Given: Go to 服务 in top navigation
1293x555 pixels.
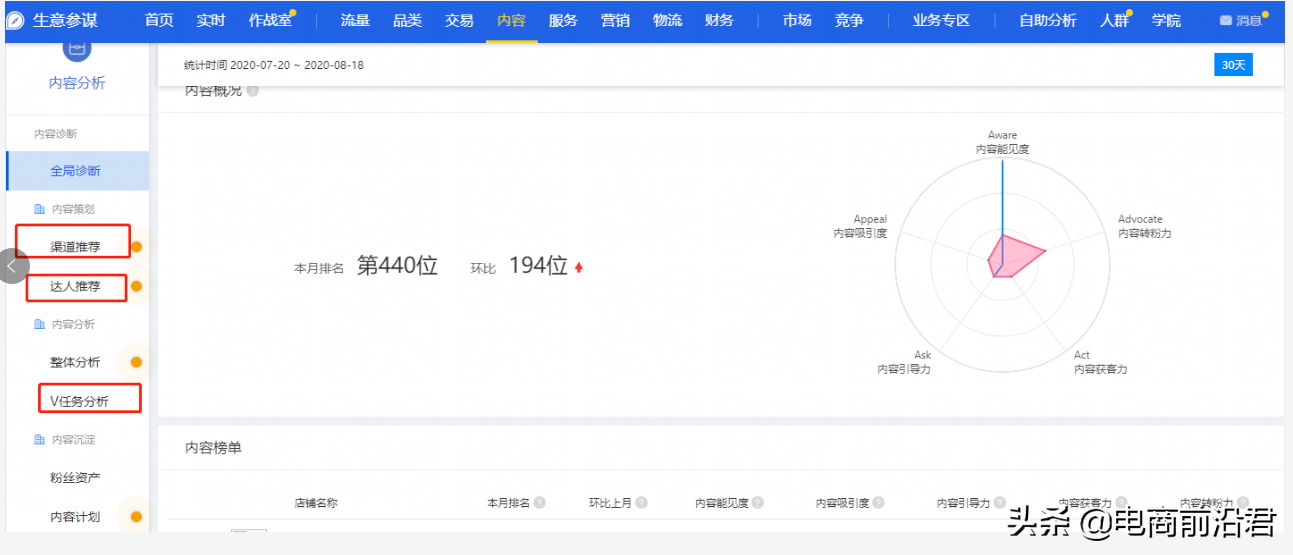Looking at the screenshot, I should (x=563, y=20).
